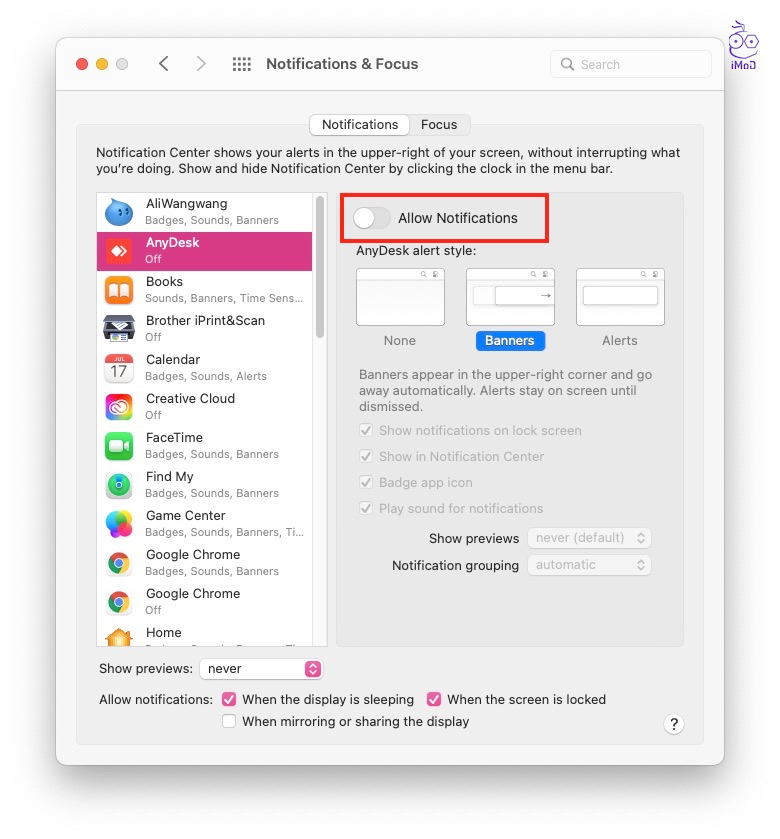
Task: Select Brother iPrint&Scan printer icon
Action: point(119,329)
